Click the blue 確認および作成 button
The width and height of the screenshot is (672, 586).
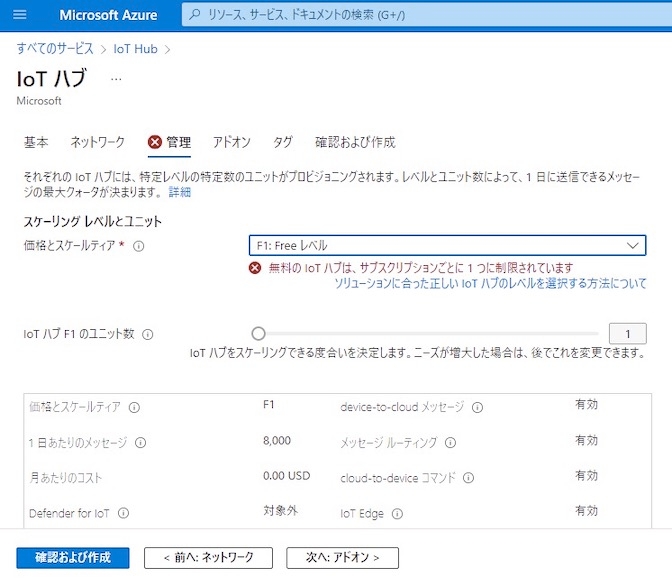[73, 558]
